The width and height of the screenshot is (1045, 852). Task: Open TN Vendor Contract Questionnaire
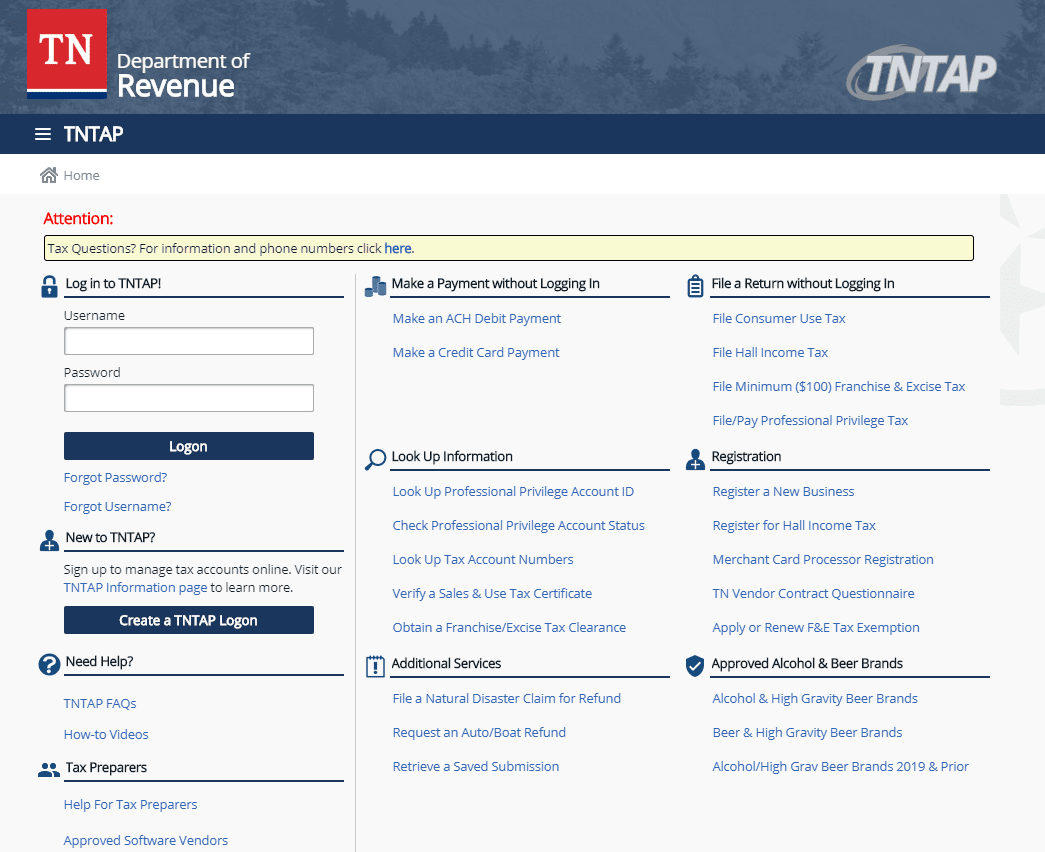(814, 593)
